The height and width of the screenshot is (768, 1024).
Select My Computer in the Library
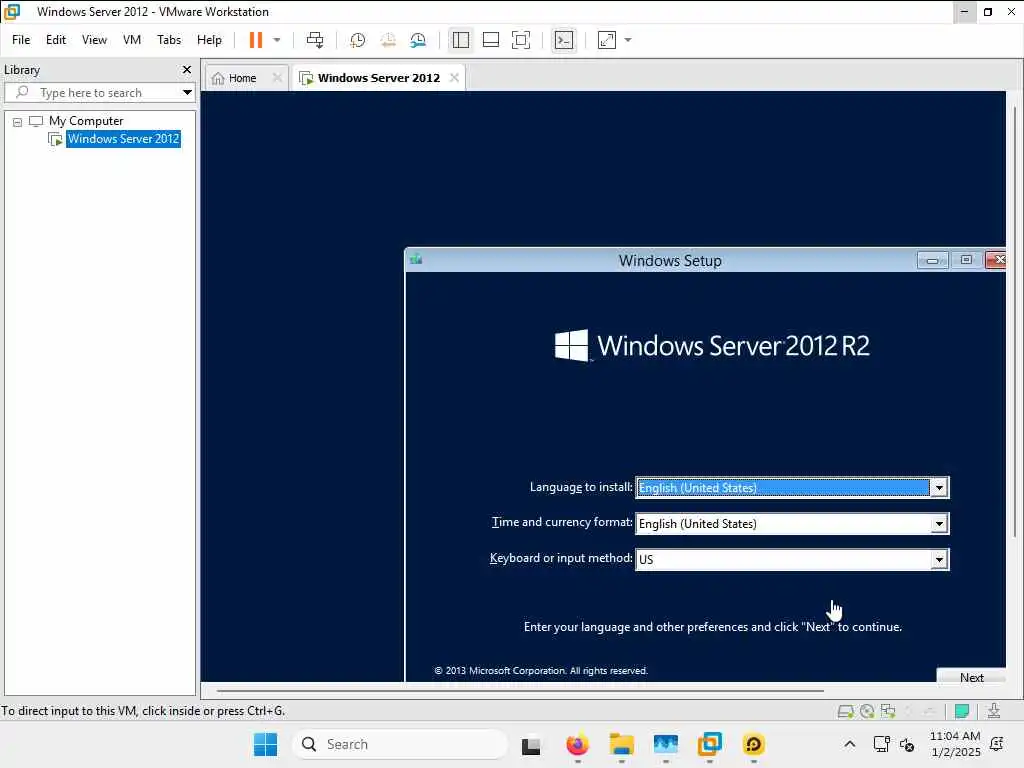point(86,121)
